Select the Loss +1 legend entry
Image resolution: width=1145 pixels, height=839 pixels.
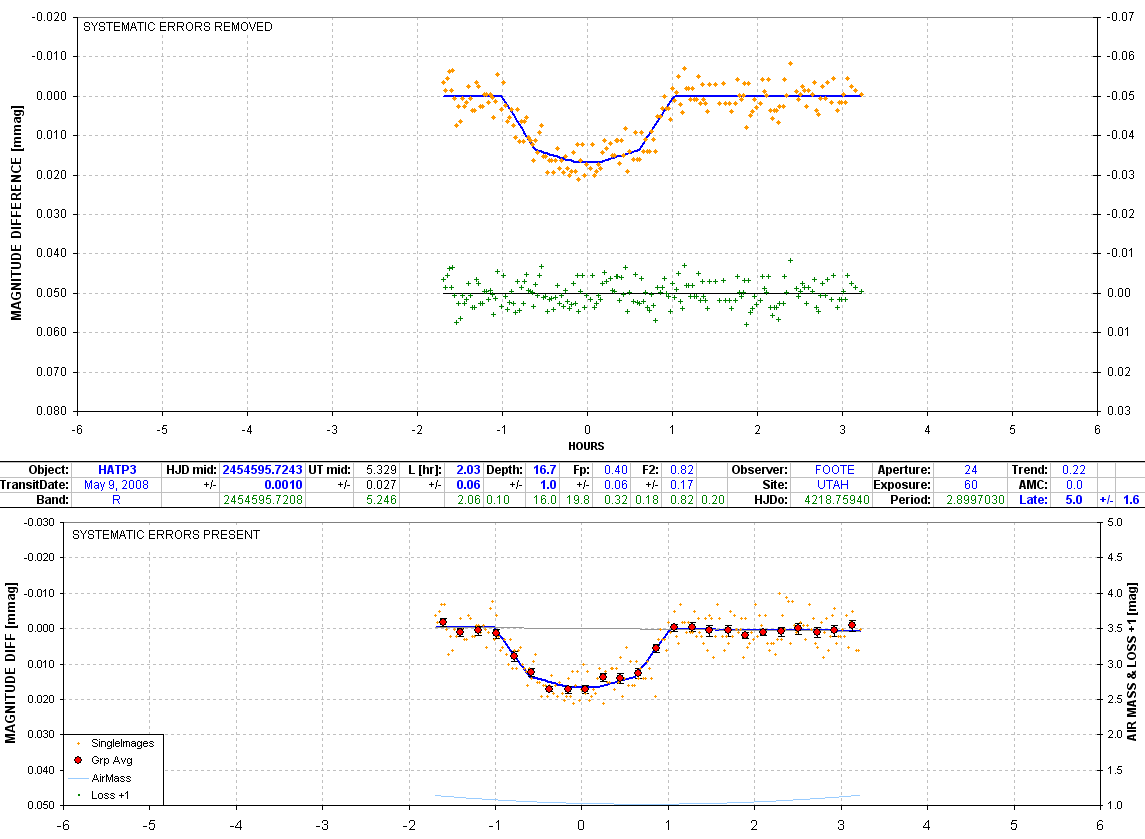(110, 795)
